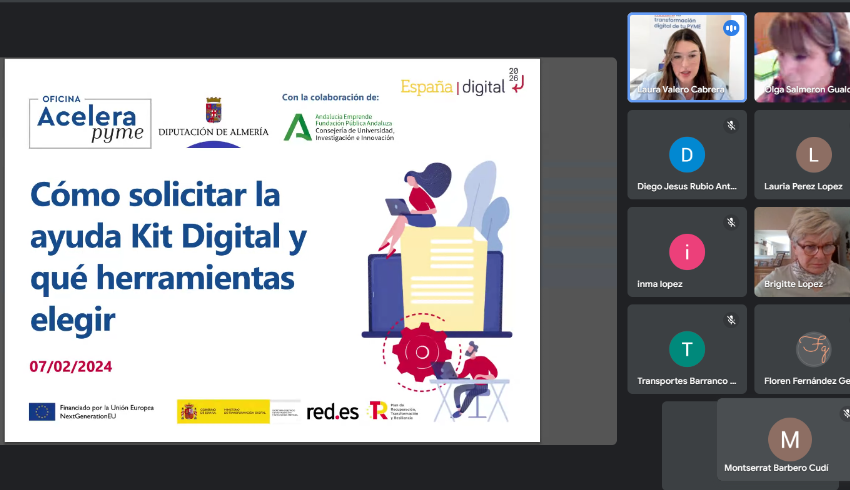Screen dimensions: 850x490
Task: Click the Diputación de Almería crest logo
Action: pyautogui.click(x=214, y=122)
